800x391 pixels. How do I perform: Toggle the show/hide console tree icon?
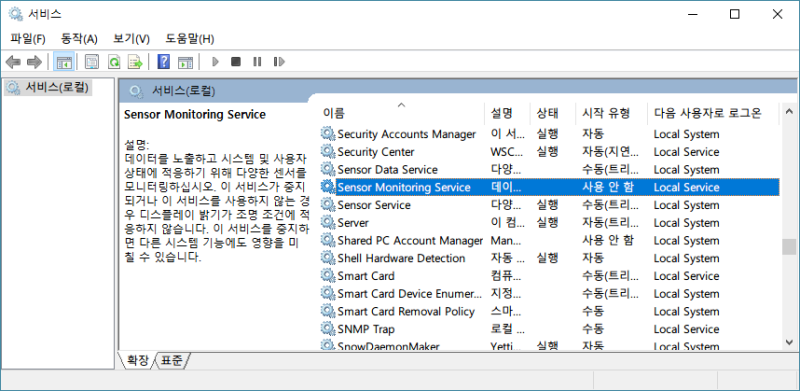coord(64,62)
